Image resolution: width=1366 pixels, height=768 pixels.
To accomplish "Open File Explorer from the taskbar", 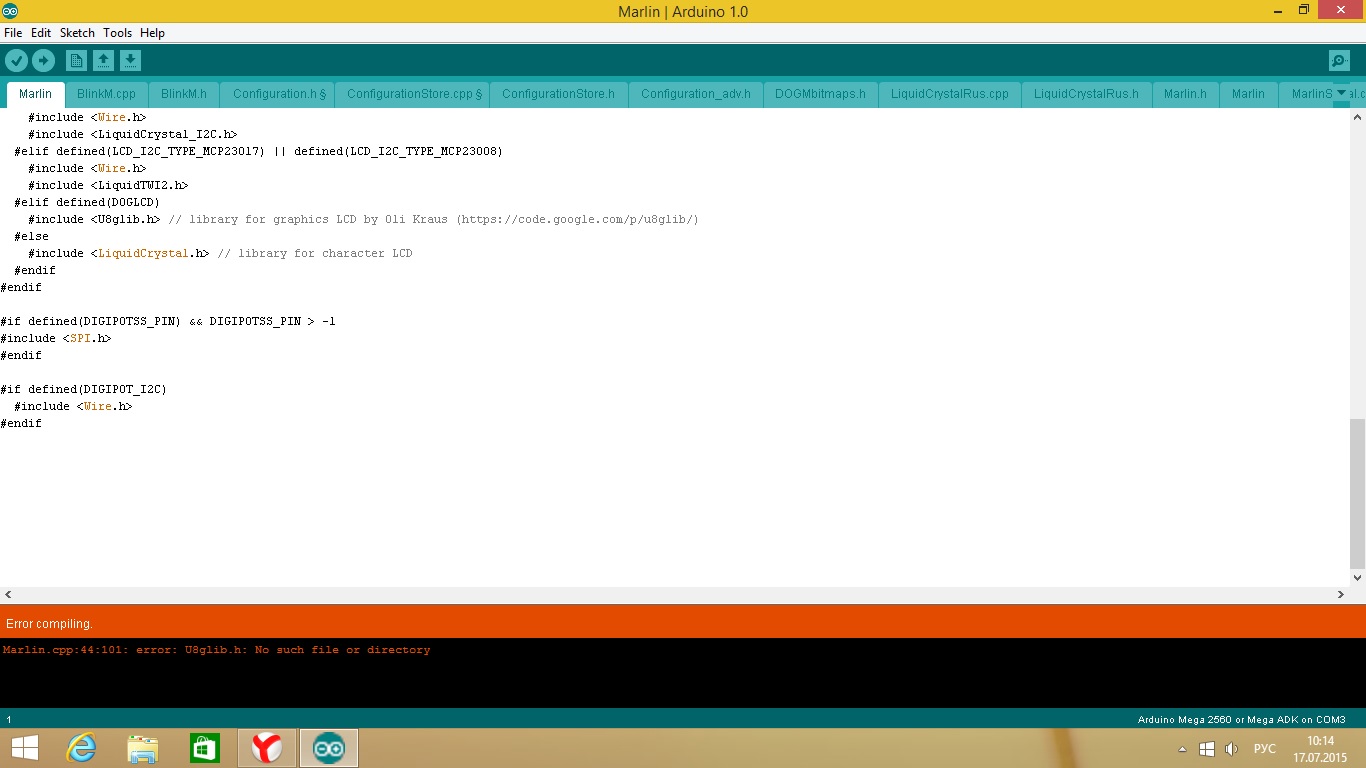I will point(143,748).
